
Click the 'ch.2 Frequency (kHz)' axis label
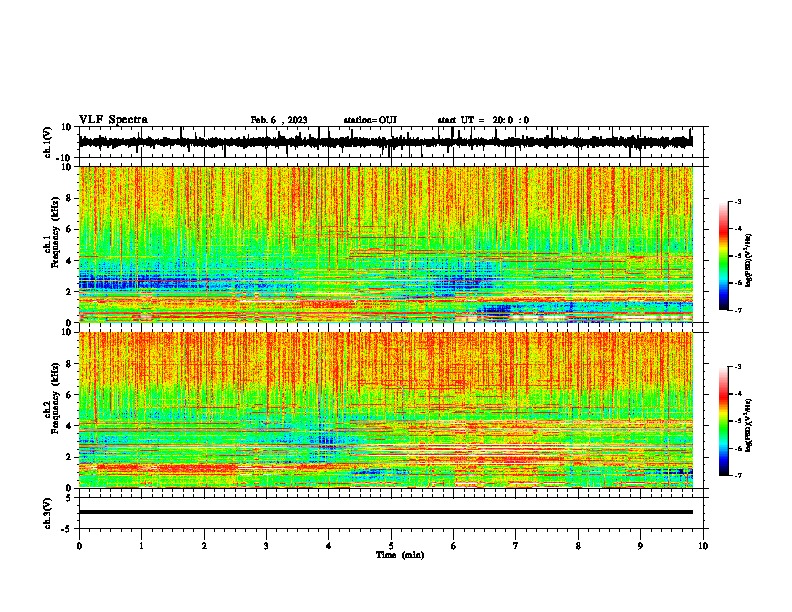tap(53, 398)
